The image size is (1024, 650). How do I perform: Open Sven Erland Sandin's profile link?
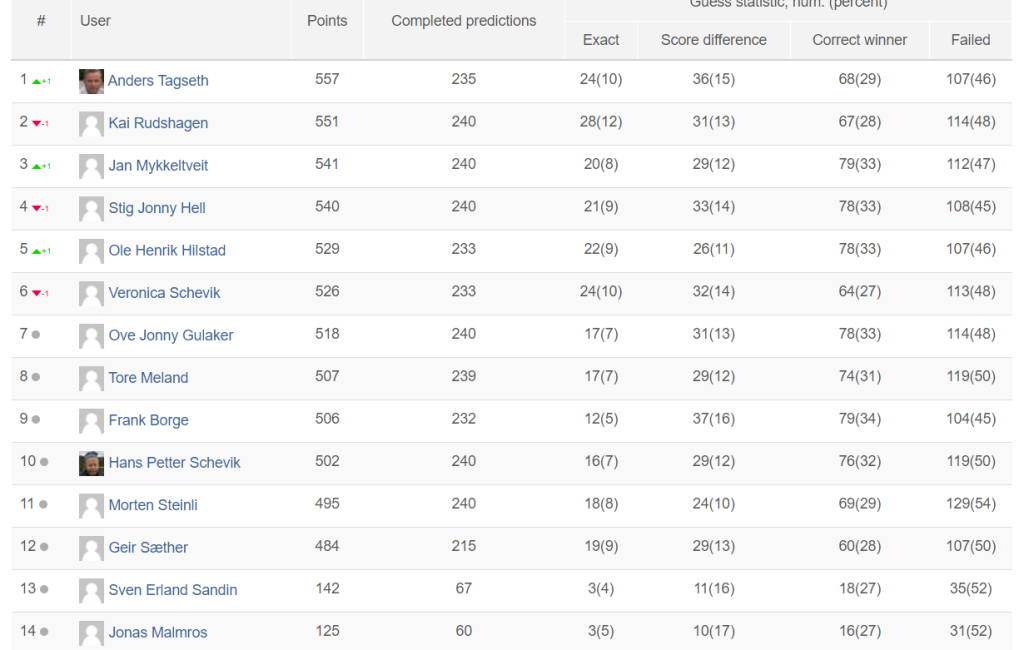coord(172,590)
